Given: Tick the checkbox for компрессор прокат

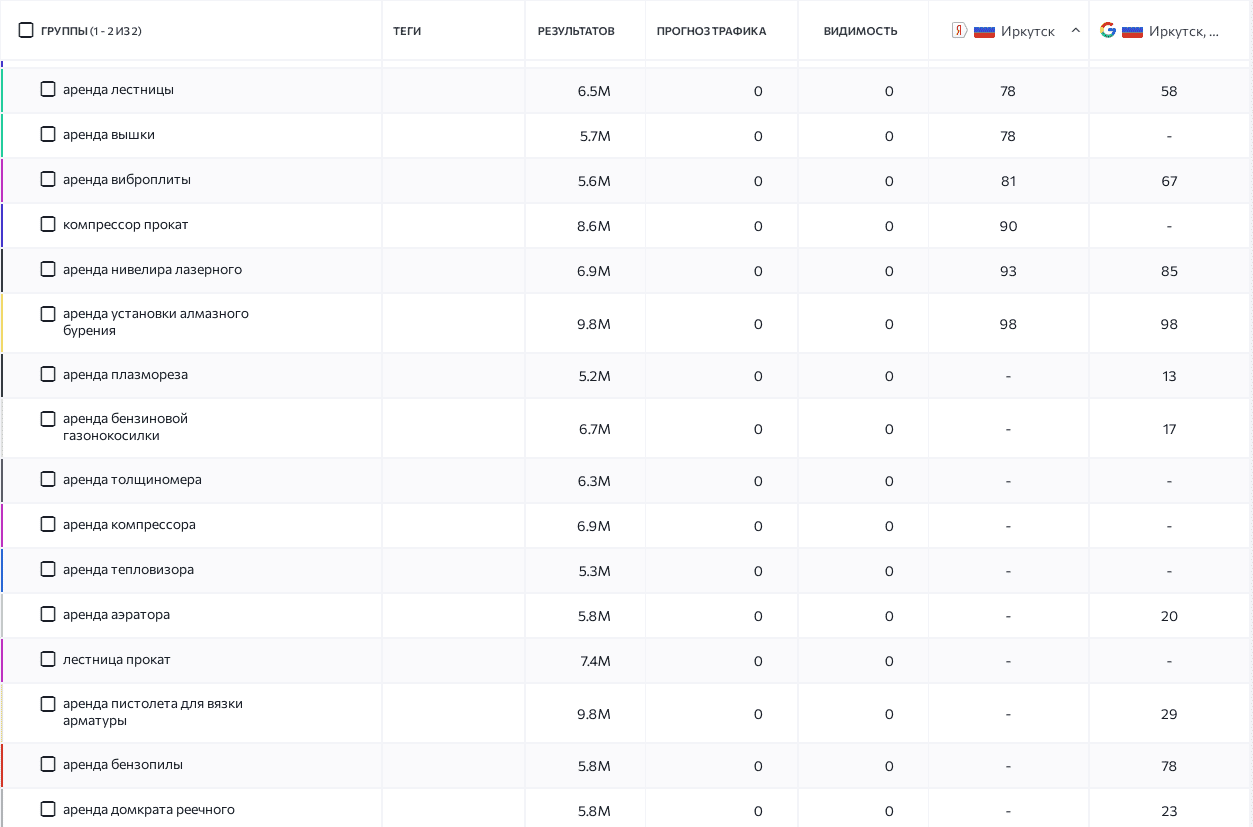Looking at the screenshot, I should tap(48, 224).
